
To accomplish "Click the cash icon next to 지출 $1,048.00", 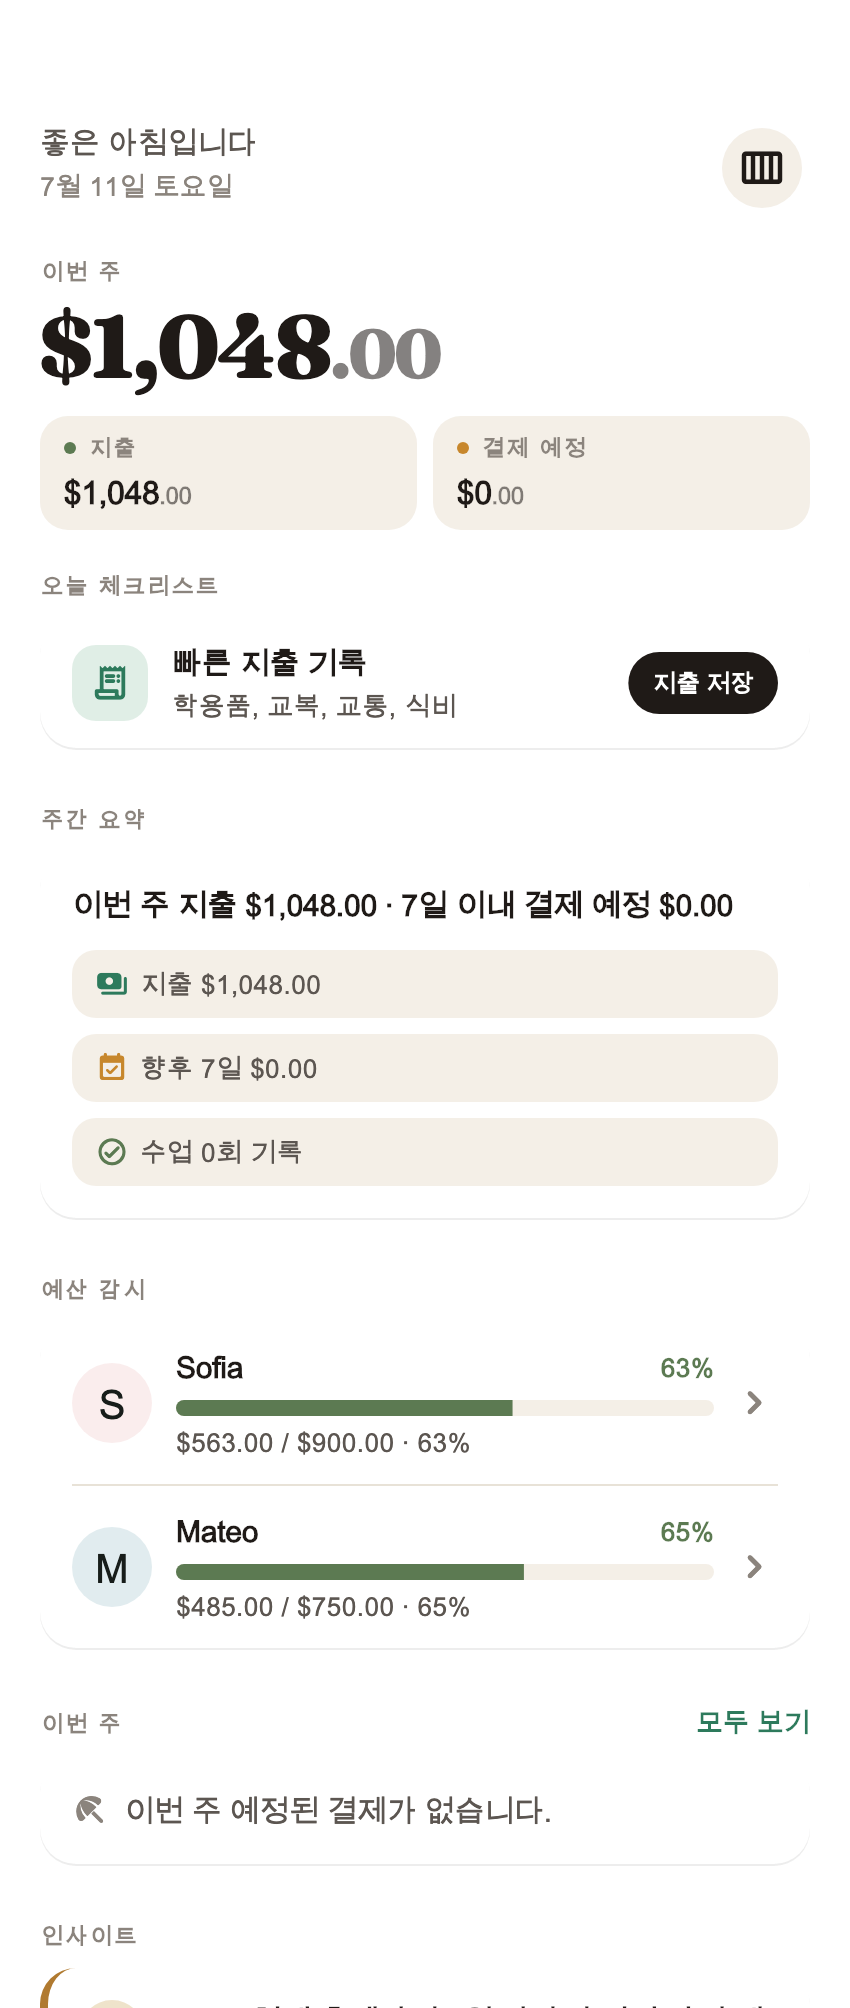I will tap(112, 984).
